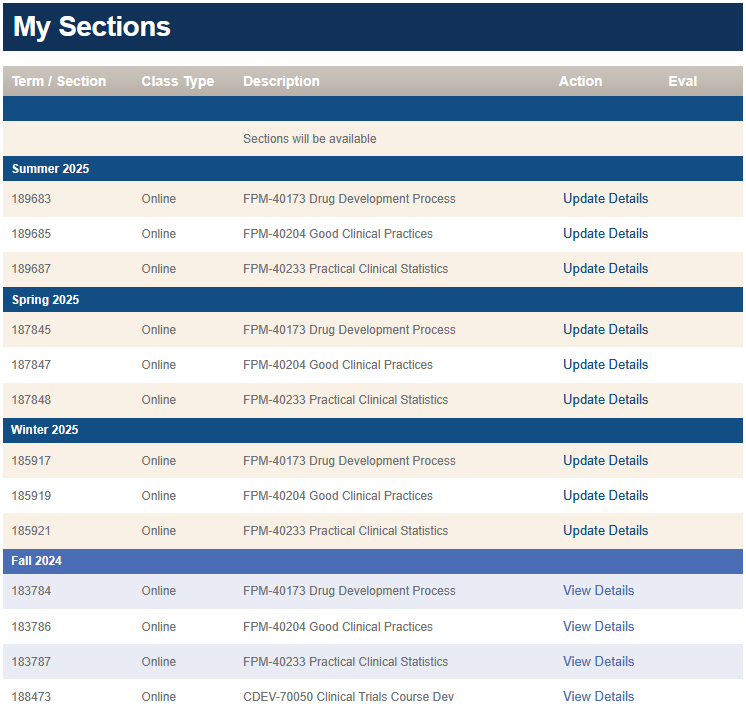View details for section 183784

(598, 591)
